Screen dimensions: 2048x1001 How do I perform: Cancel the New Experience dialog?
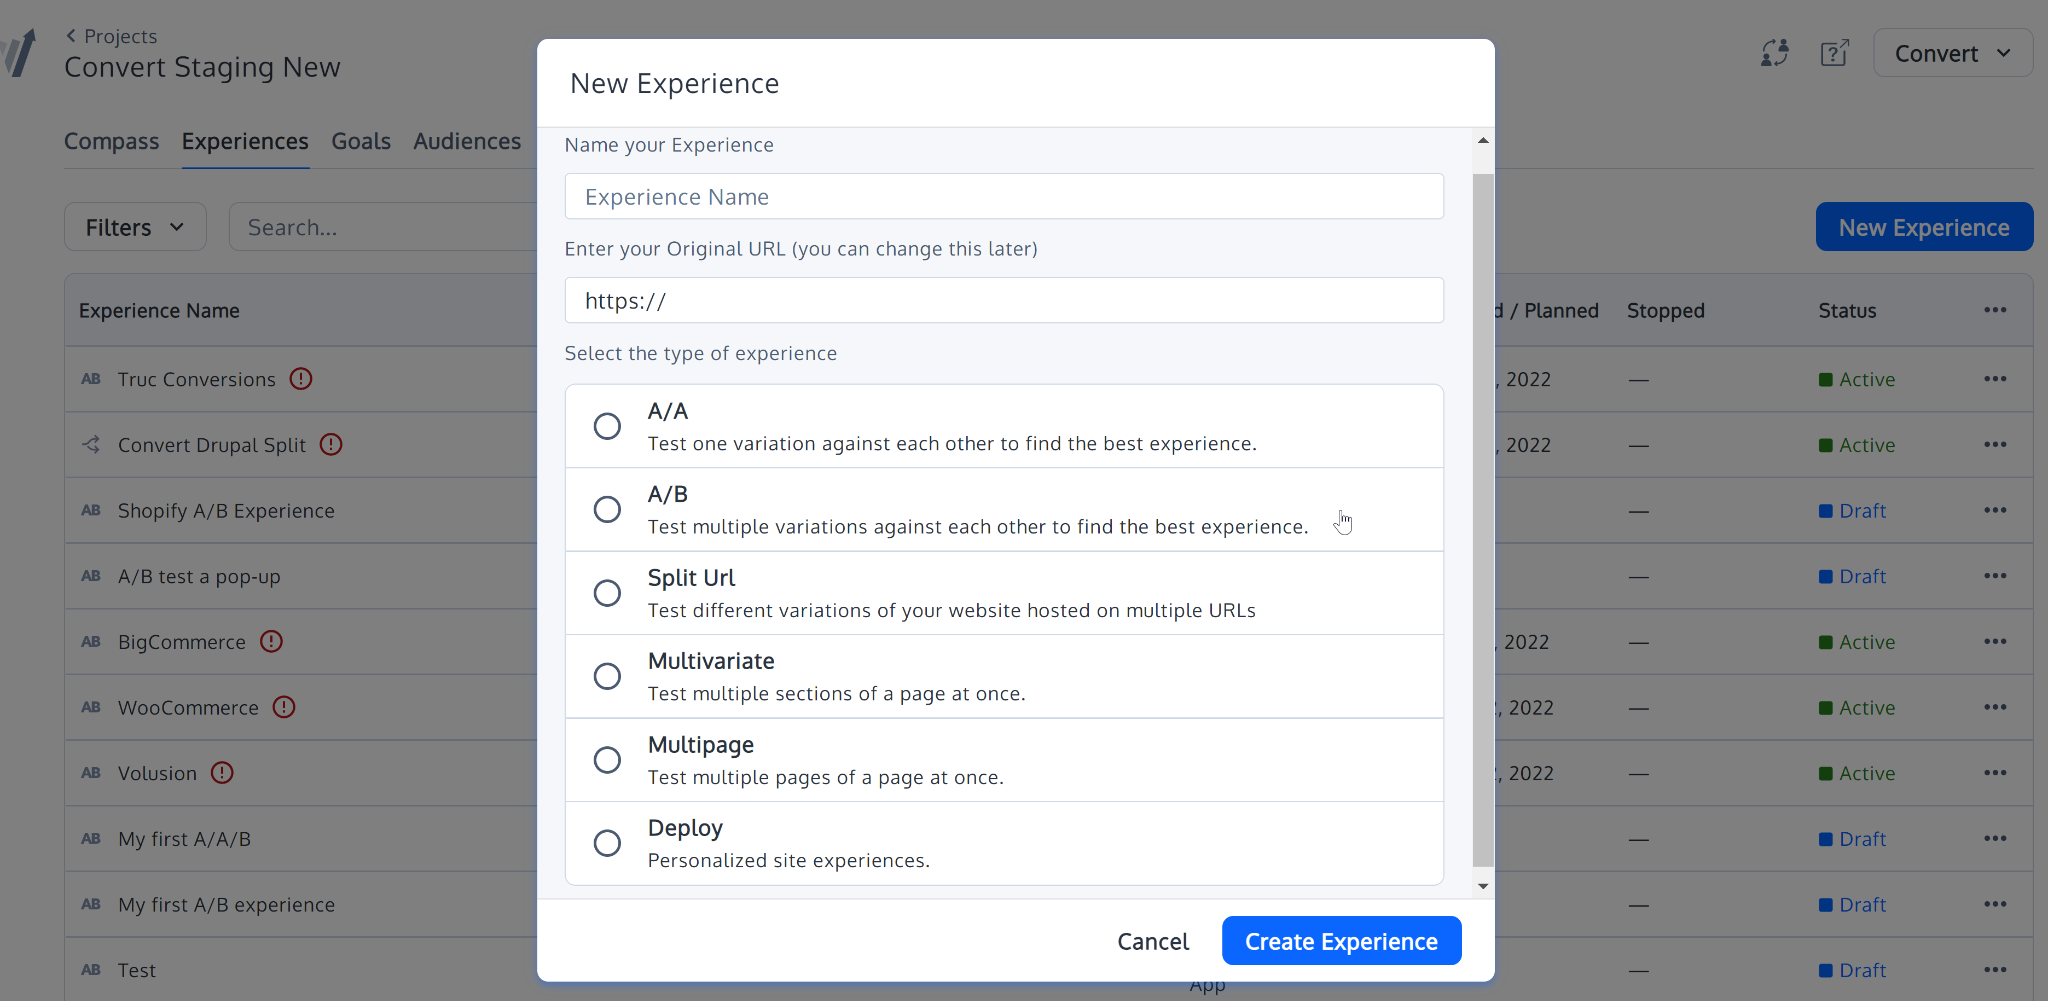click(1153, 941)
